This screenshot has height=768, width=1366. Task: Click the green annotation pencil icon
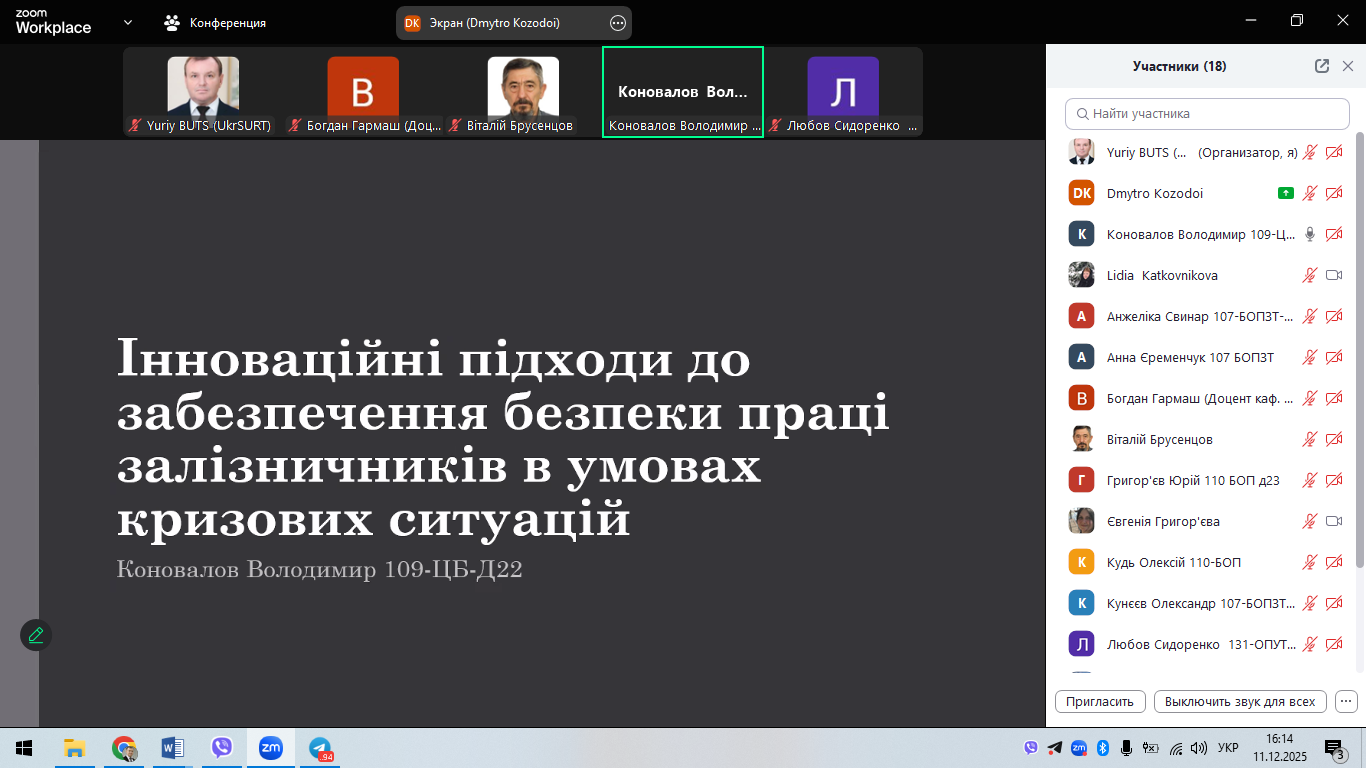tap(36, 635)
